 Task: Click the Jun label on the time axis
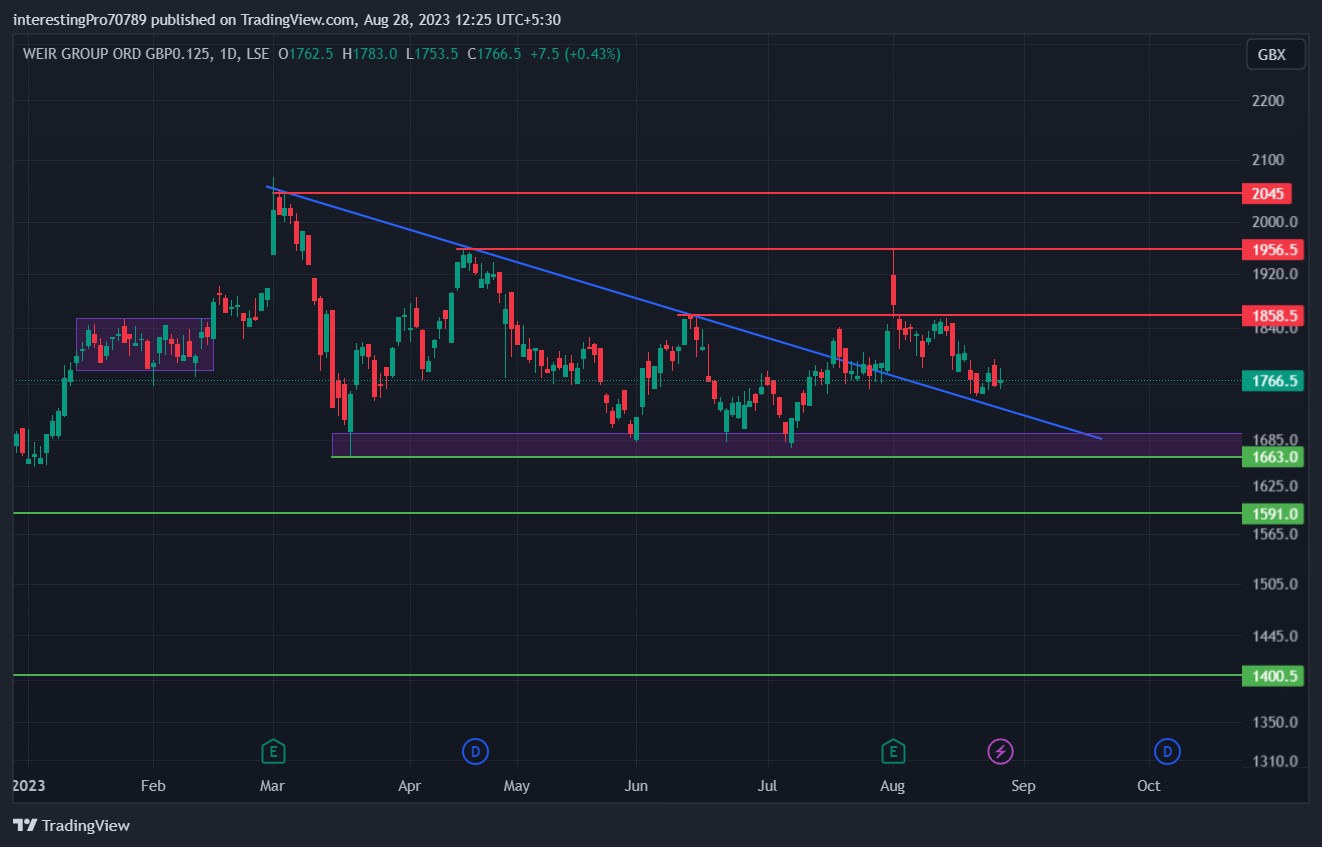636,786
